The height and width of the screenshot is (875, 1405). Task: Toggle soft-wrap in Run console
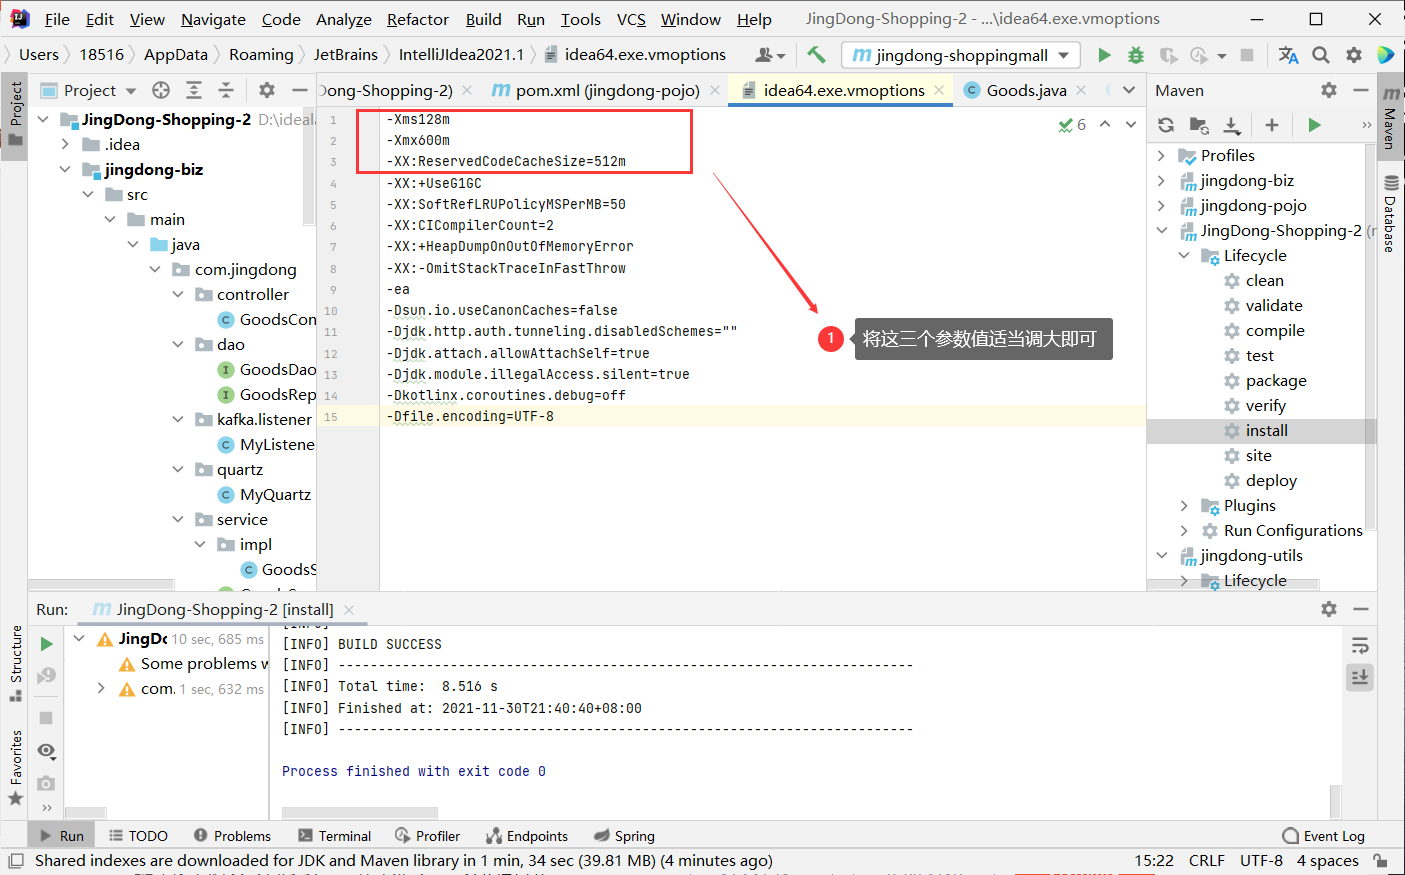(1359, 646)
